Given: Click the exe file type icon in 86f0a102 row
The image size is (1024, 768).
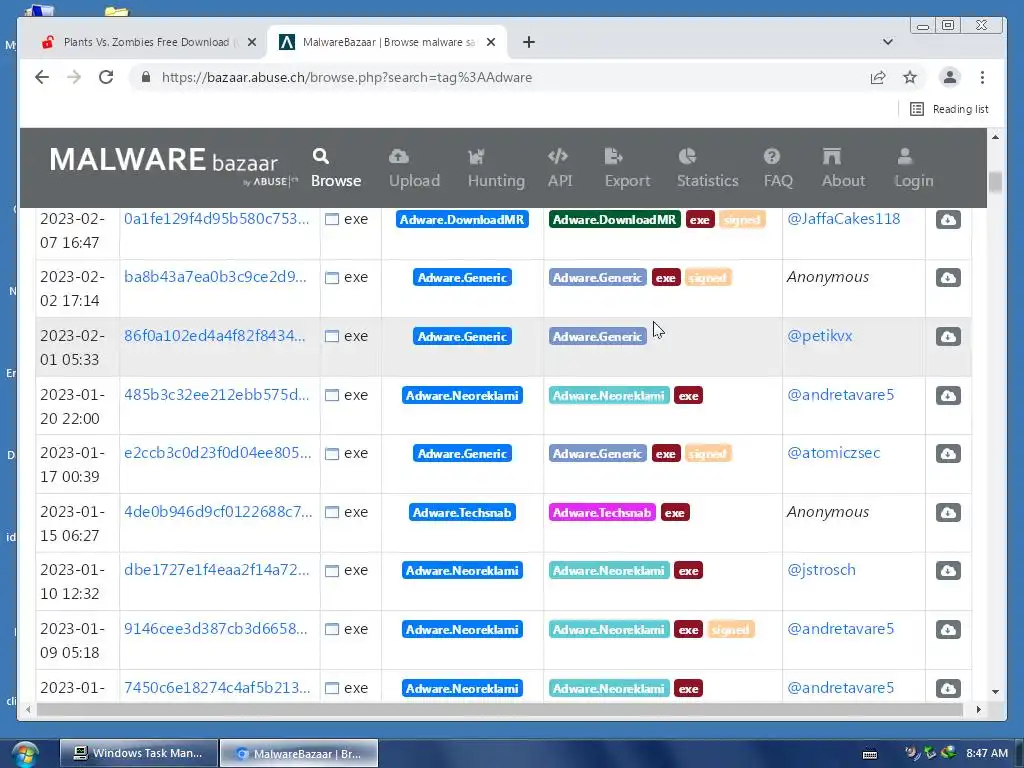Looking at the screenshot, I should click(332, 336).
